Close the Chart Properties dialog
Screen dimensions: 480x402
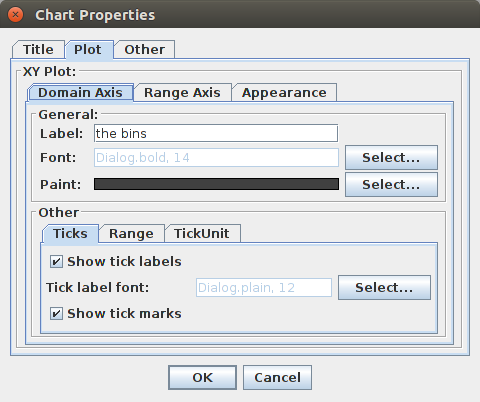coord(15,15)
